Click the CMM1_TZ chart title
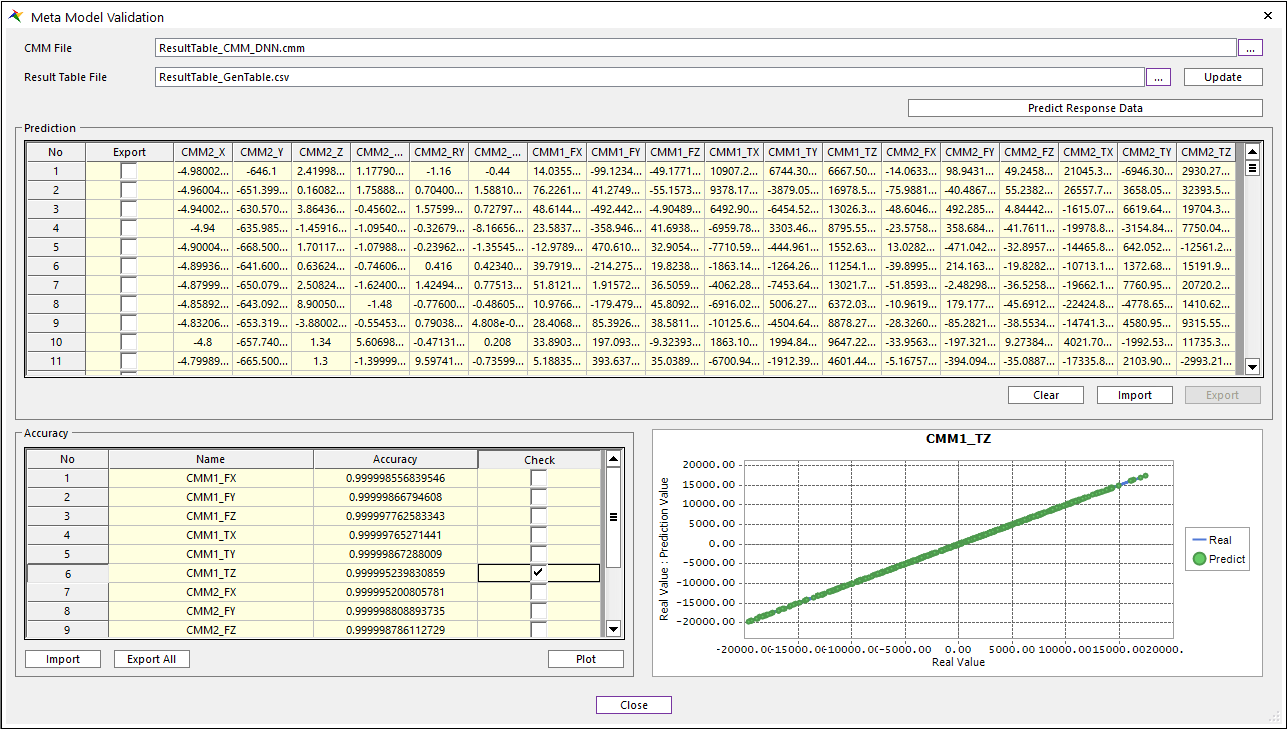Image resolution: width=1287 pixels, height=729 pixels. tap(957, 438)
